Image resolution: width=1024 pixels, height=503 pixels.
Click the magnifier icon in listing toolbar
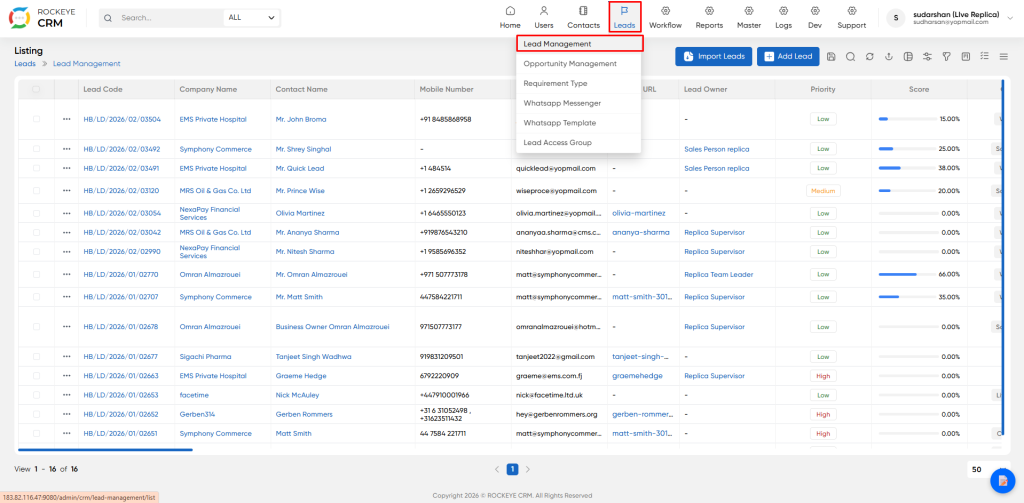point(850,57)
